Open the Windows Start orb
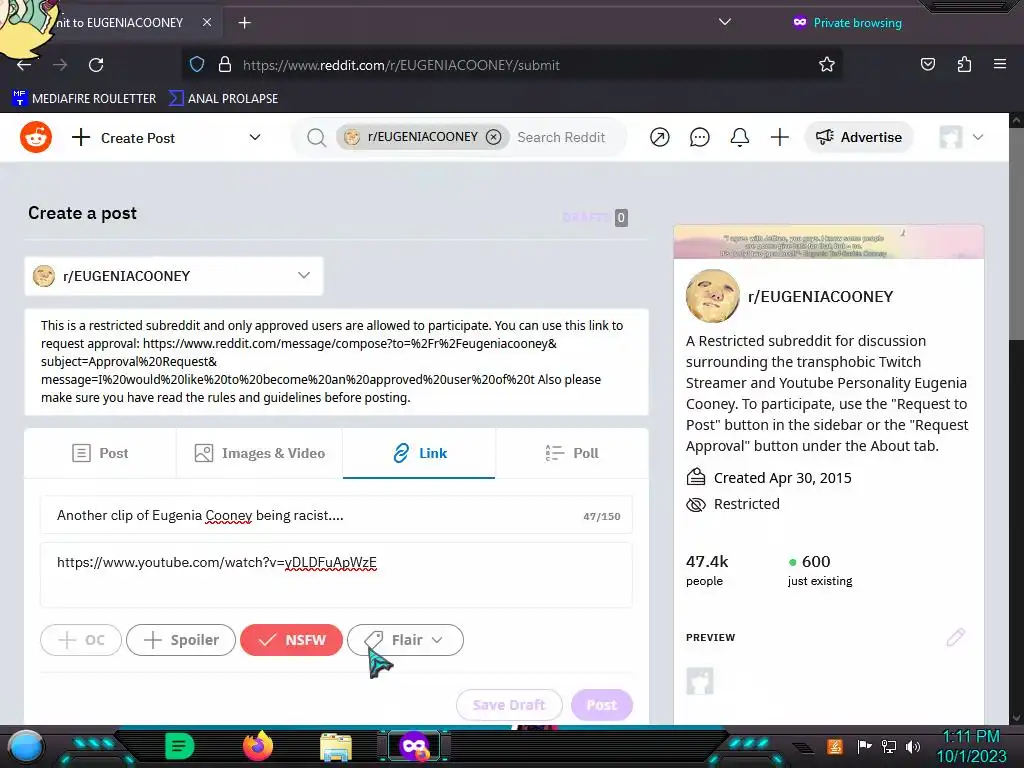The width and height of the screenshot is (1024, 768). [25, 746]
